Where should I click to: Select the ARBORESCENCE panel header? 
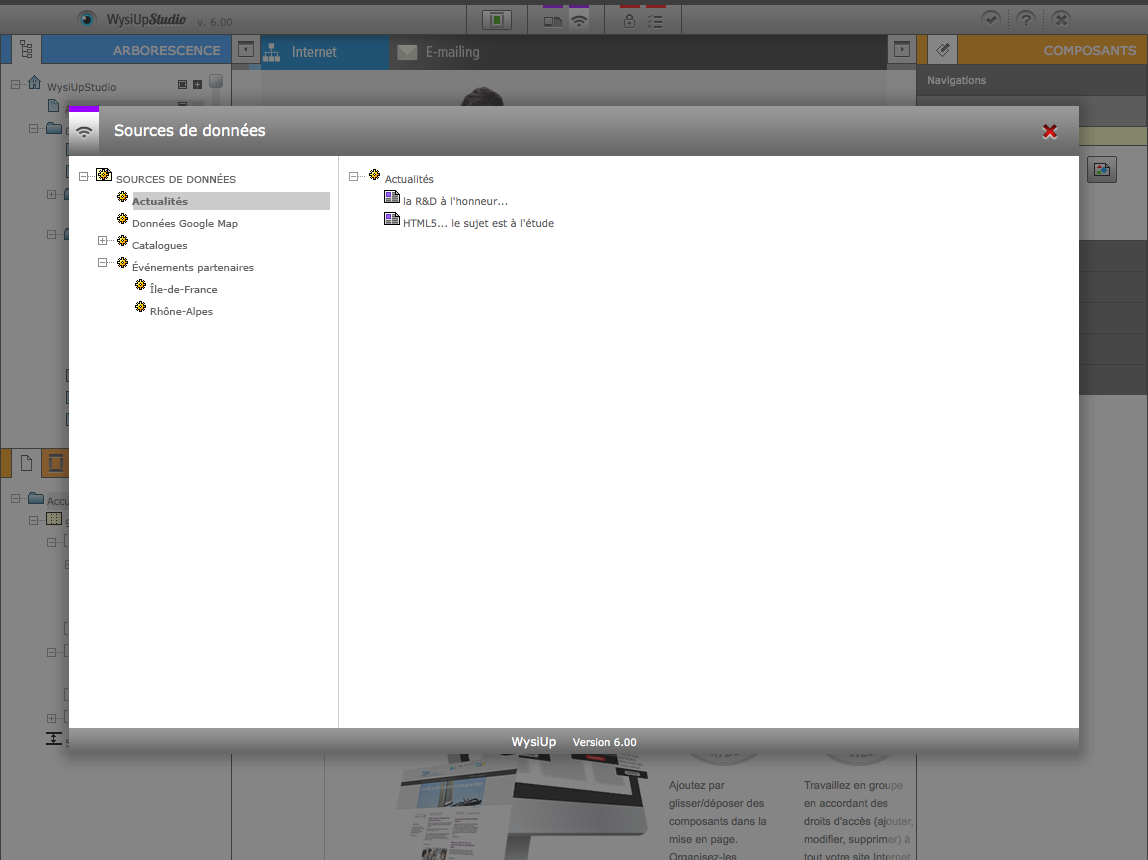[166, 51]
